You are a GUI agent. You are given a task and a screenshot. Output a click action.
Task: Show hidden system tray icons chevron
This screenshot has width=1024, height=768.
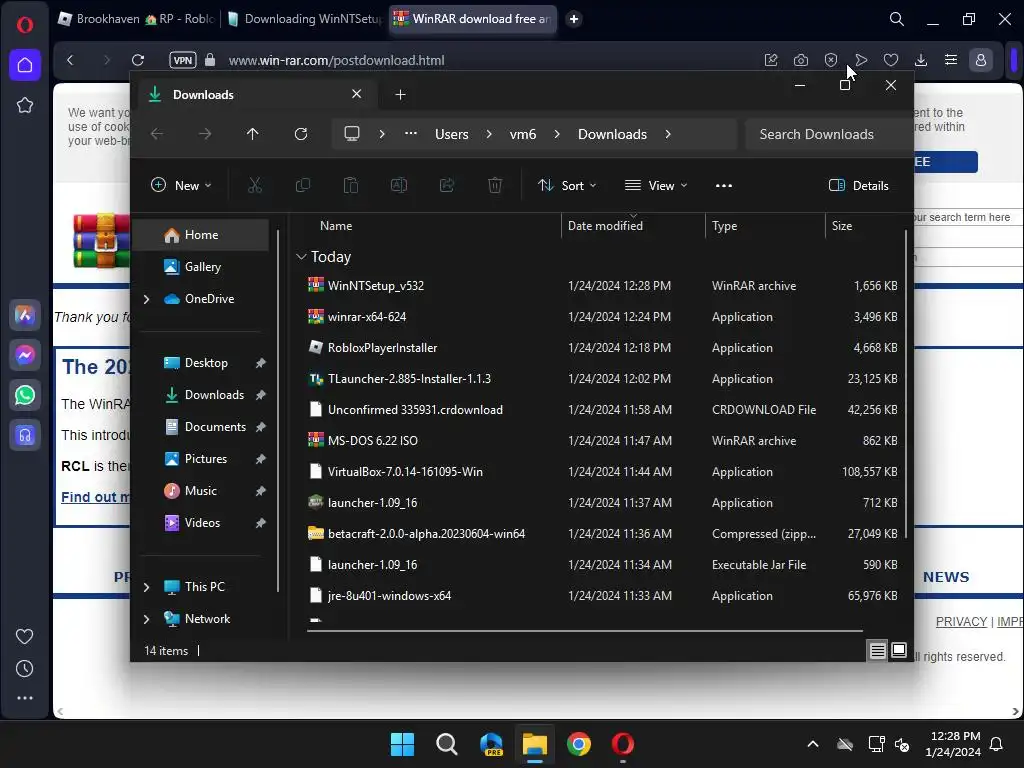tap(812, 744)
